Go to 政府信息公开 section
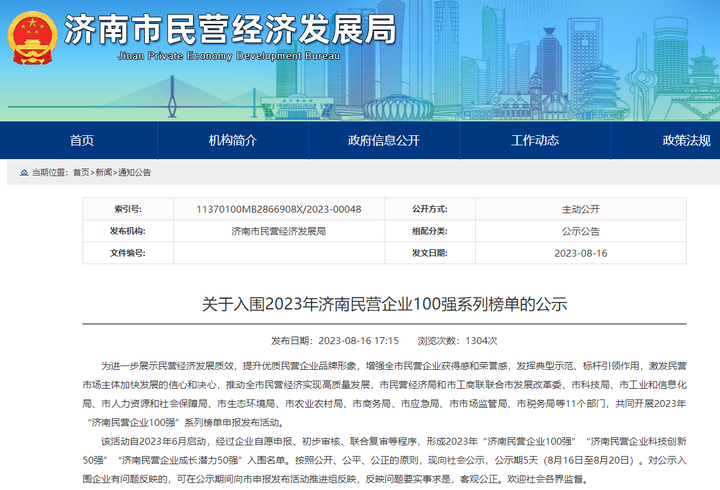Image resolution: width=720 pixels, height=490 pixels. (384, 141)
